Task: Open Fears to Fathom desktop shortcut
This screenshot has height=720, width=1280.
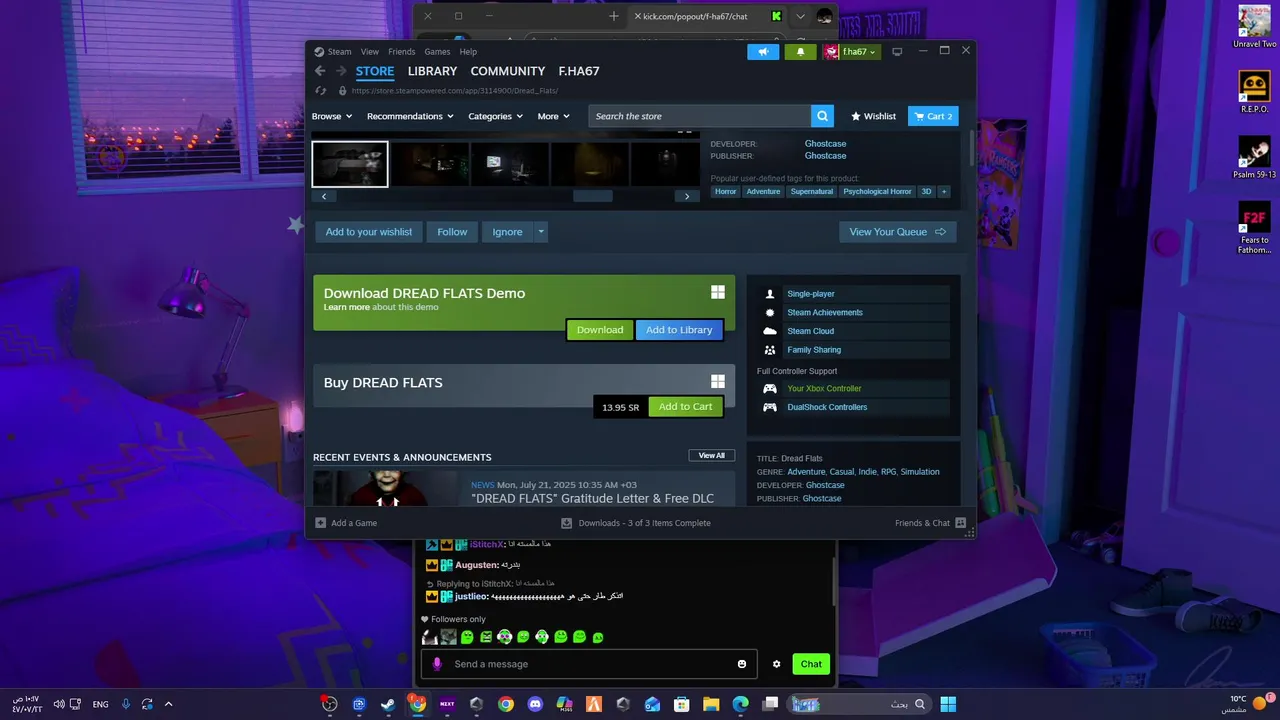Action: pos(1254,227)
